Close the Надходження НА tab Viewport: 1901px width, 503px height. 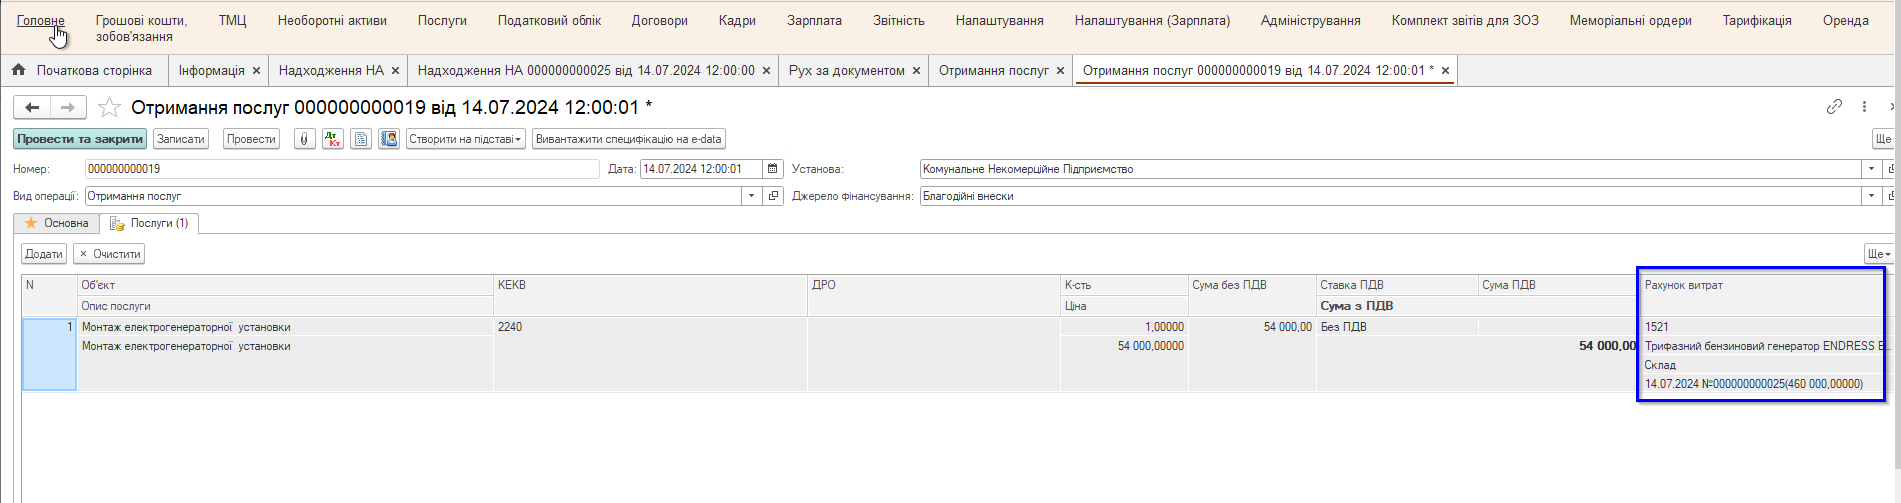pyautogui.click(x=395, y=71)
